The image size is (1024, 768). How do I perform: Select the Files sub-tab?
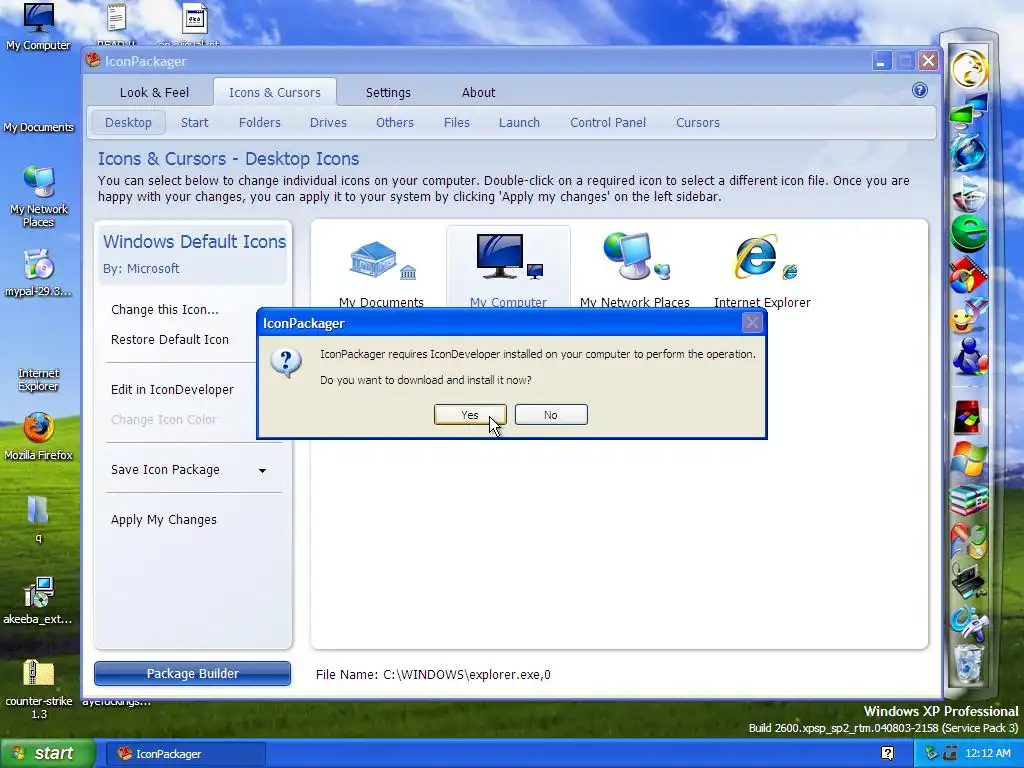456,123
